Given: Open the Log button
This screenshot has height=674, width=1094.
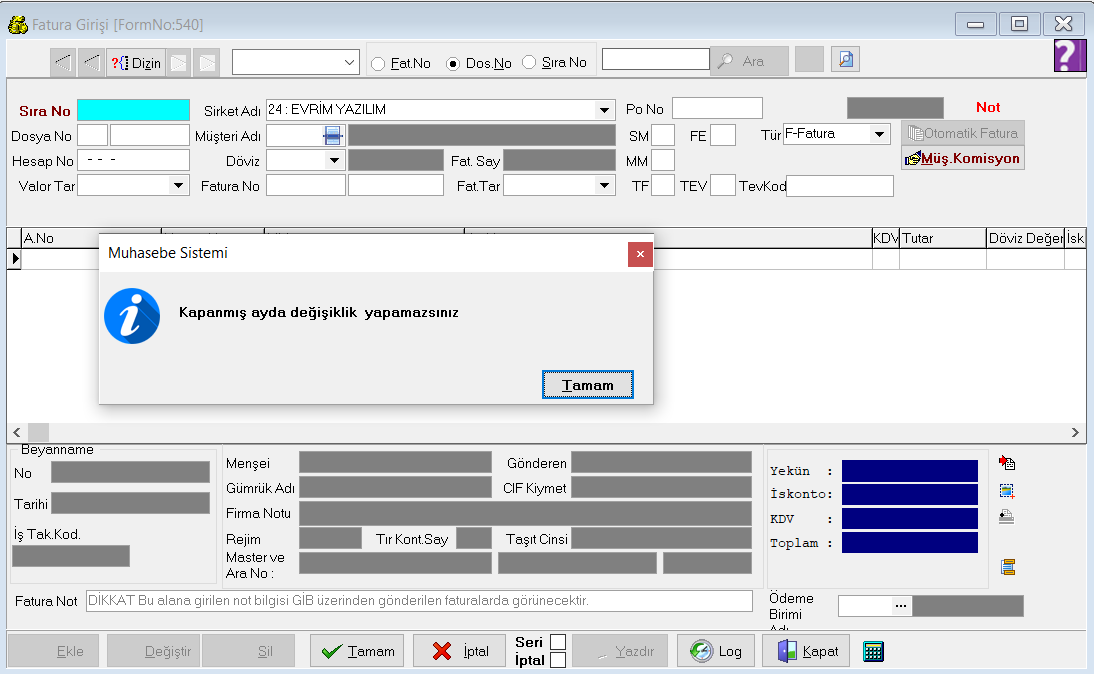Looking at the screenshot, I should (715, 651).
